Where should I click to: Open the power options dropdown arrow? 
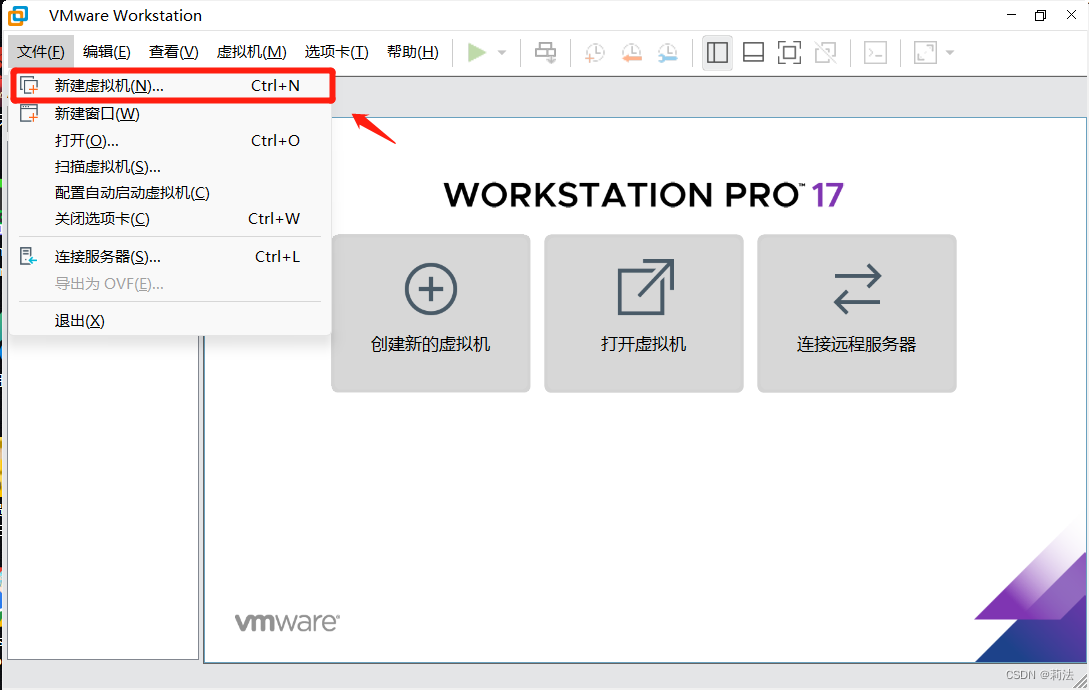502,53
